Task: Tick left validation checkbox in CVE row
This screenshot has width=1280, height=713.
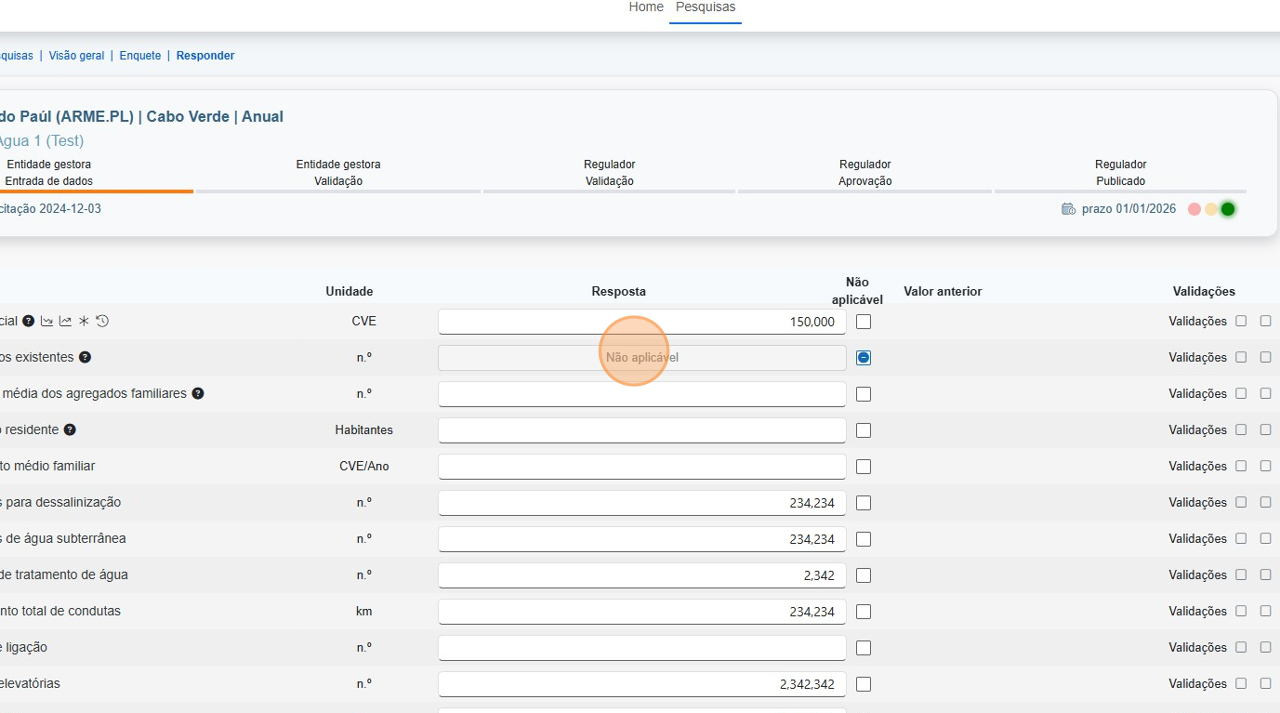Action: tap(1241, 321)
